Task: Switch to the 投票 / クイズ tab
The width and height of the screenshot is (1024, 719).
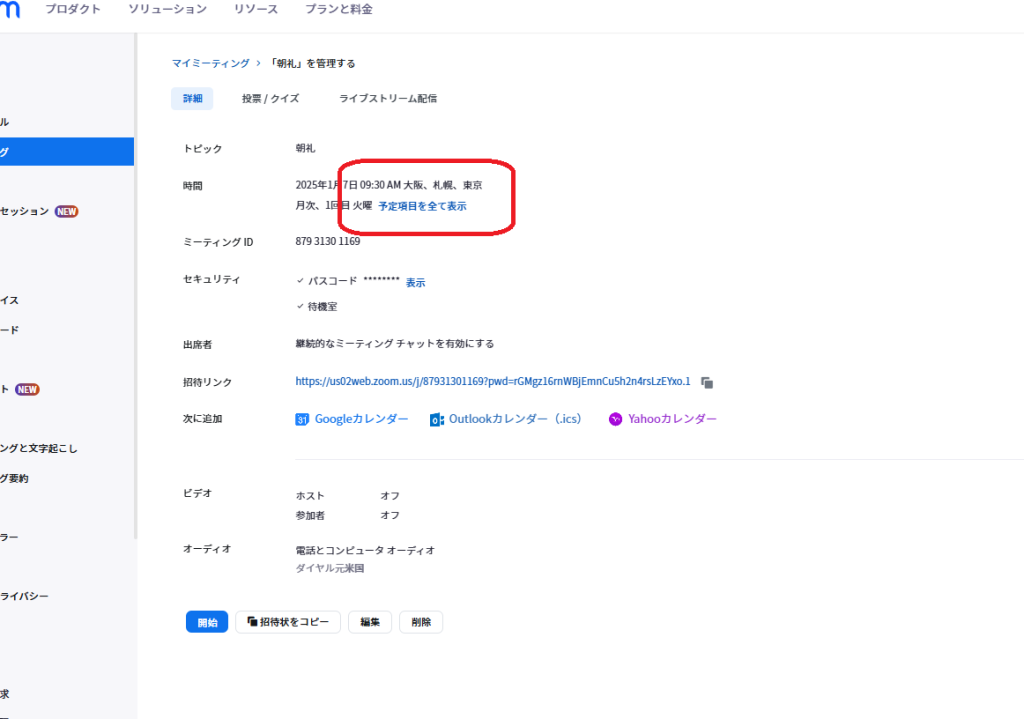Action: [x=270, y=98]
